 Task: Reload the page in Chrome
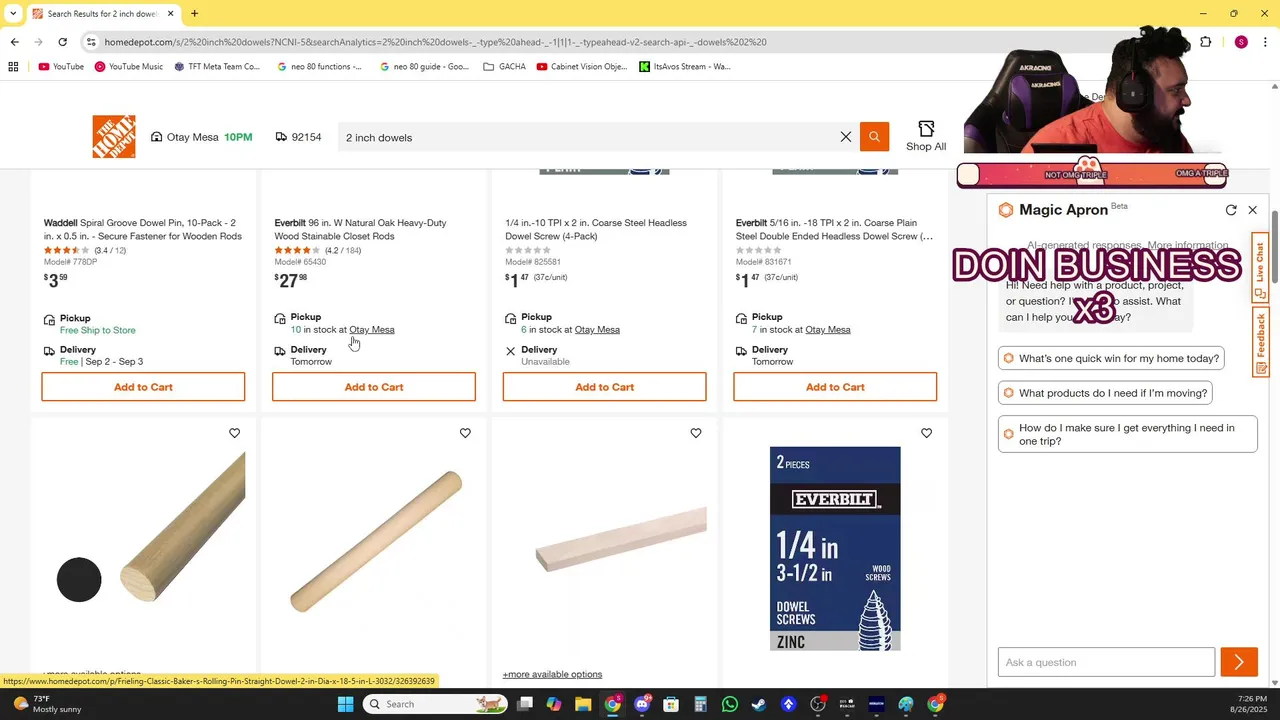pyautogui.click(x=62, y=42)
